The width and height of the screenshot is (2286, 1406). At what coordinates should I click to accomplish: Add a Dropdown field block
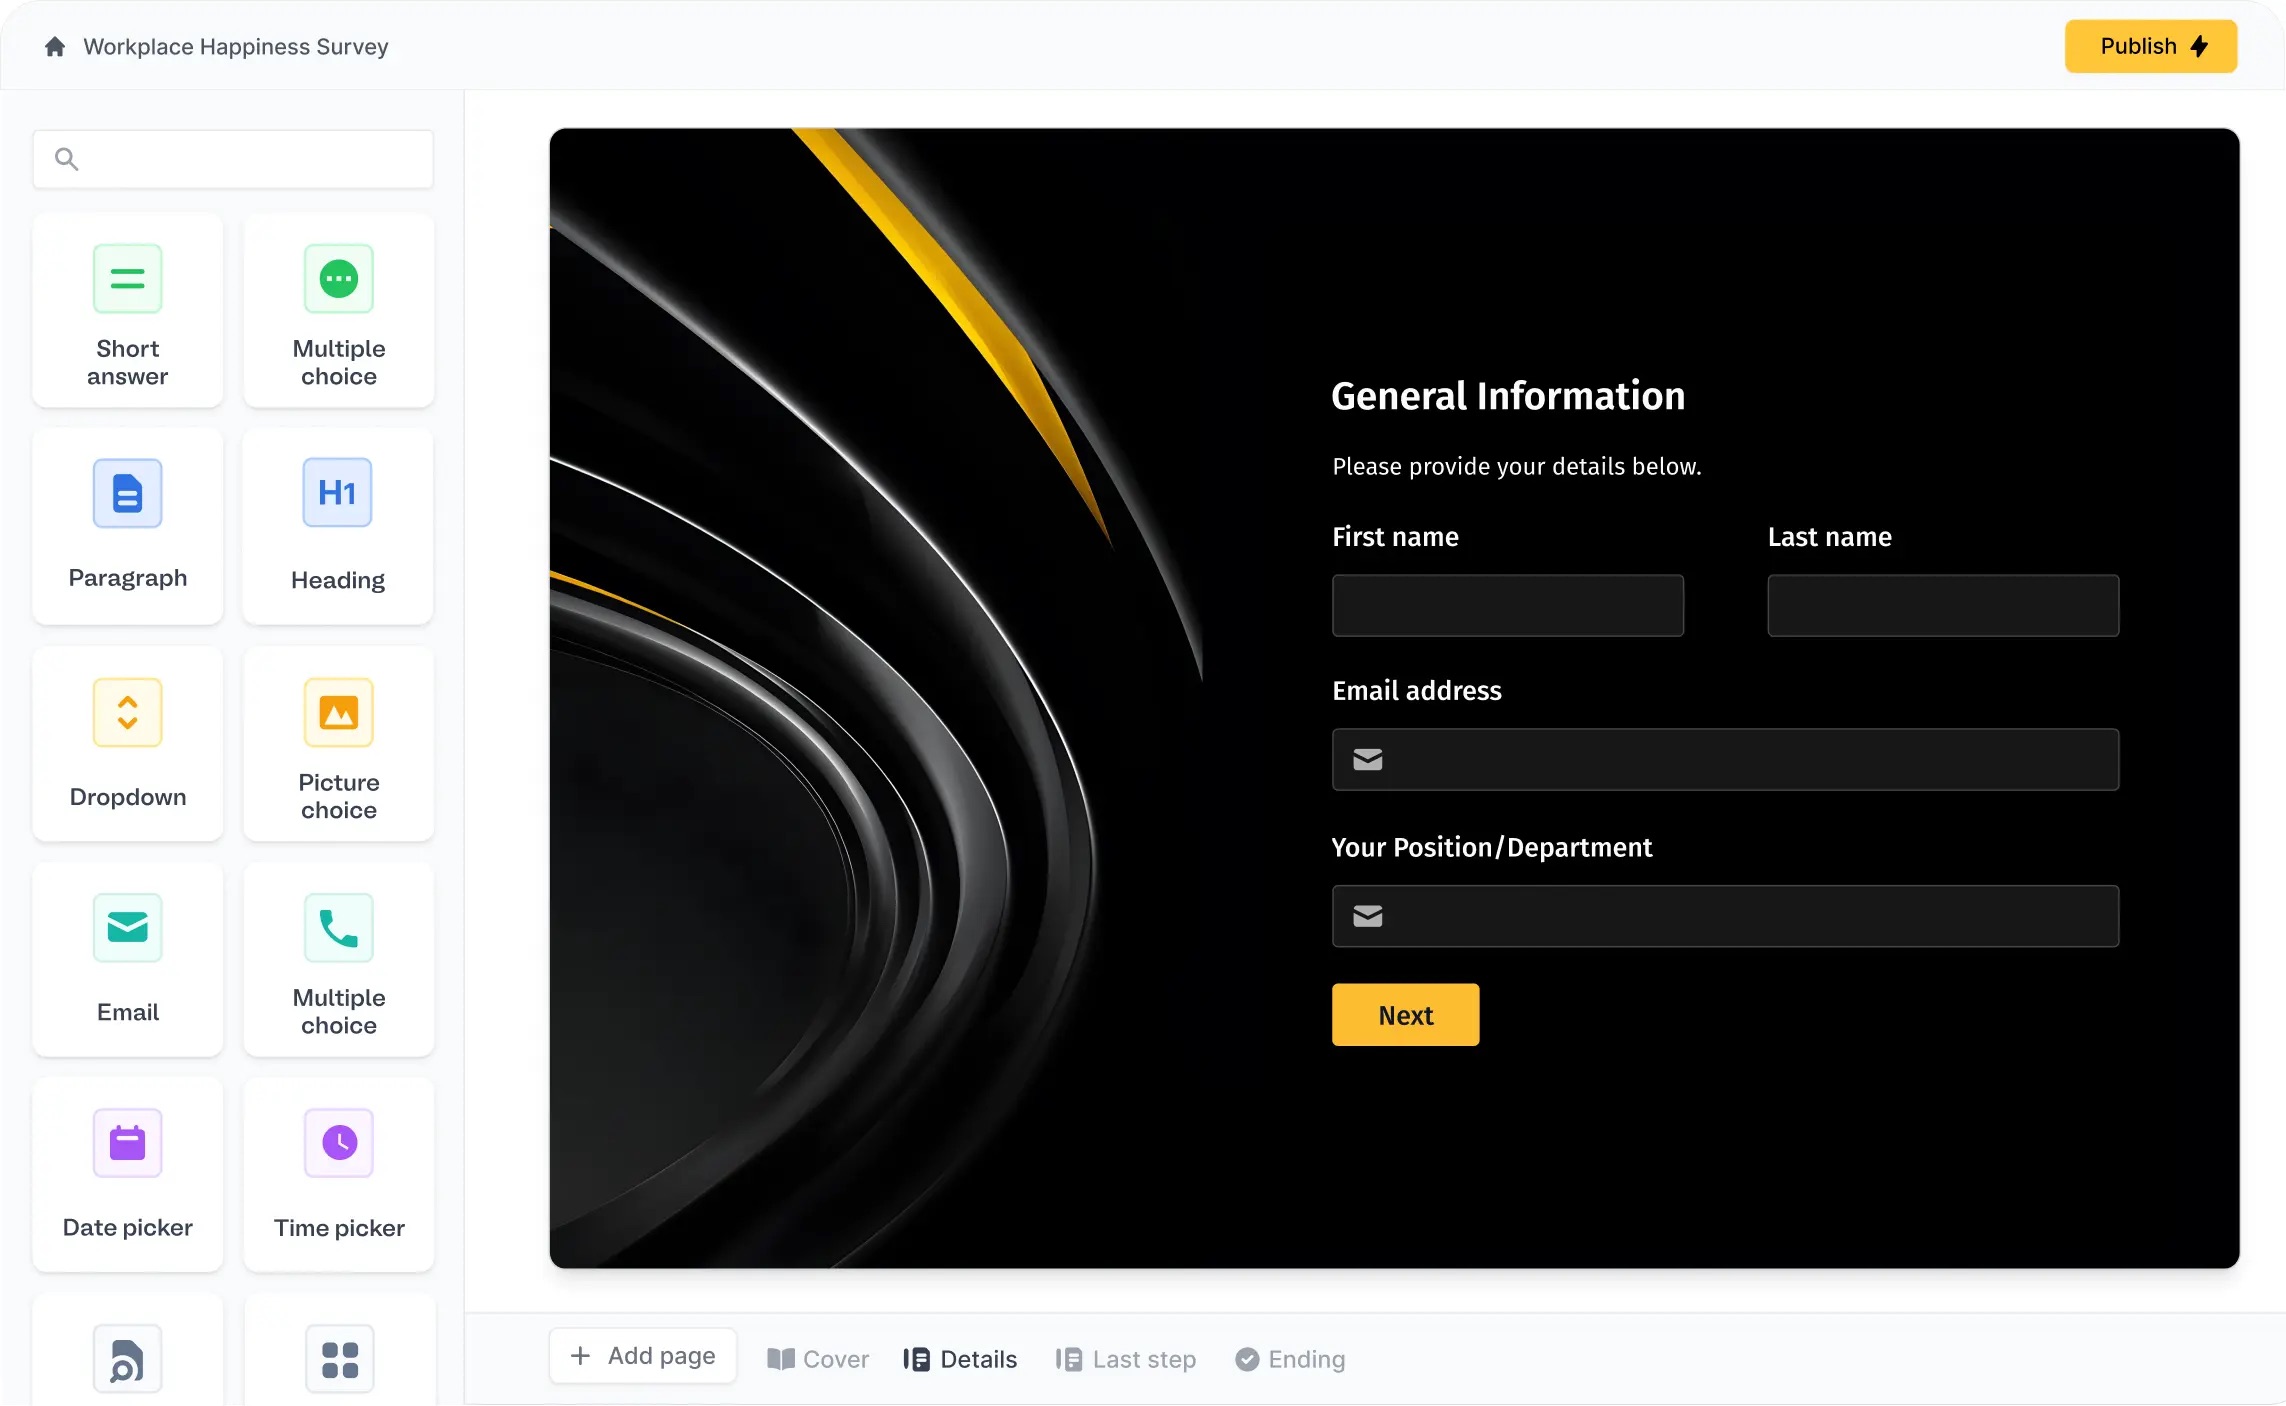click(x=127, y=744)
